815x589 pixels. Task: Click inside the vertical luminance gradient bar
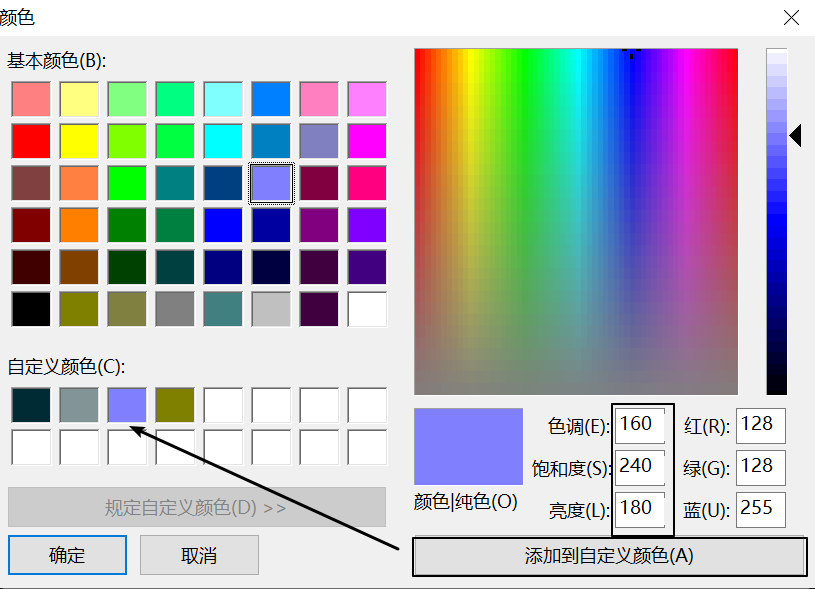click(777, 221)
